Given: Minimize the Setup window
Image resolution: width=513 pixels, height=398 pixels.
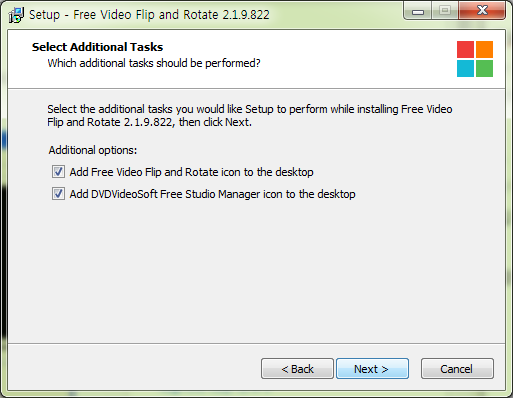Looking at the screenshot, I should (418, 11).
